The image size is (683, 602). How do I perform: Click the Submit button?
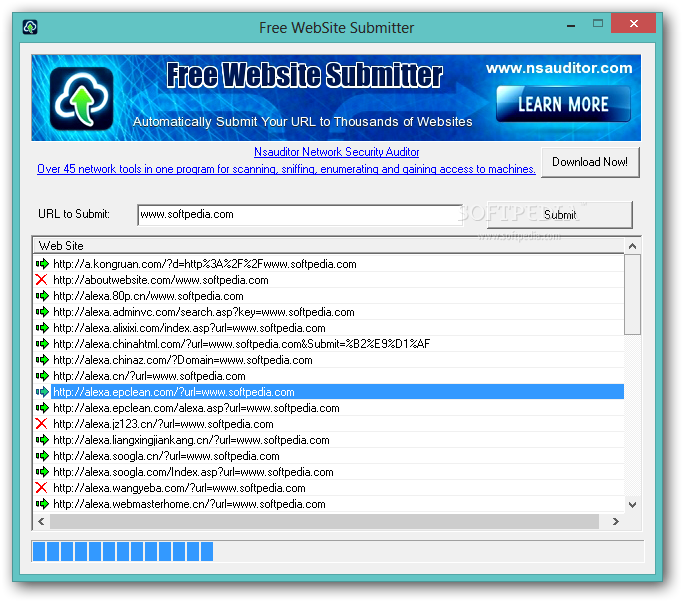[560, 214]
